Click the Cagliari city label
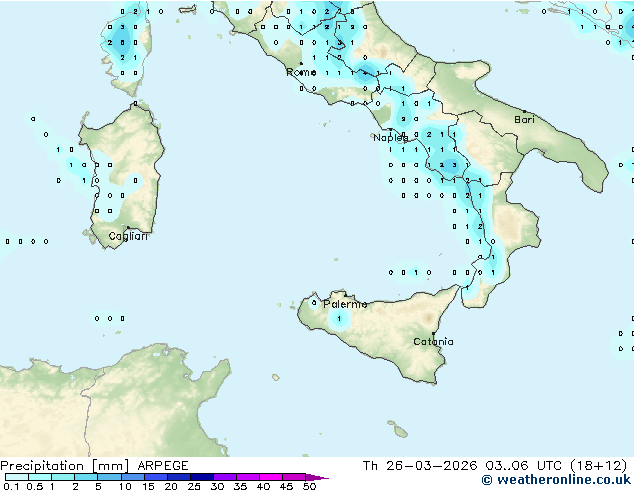Screen dimensions: 634x490 (x=128, y=236)
